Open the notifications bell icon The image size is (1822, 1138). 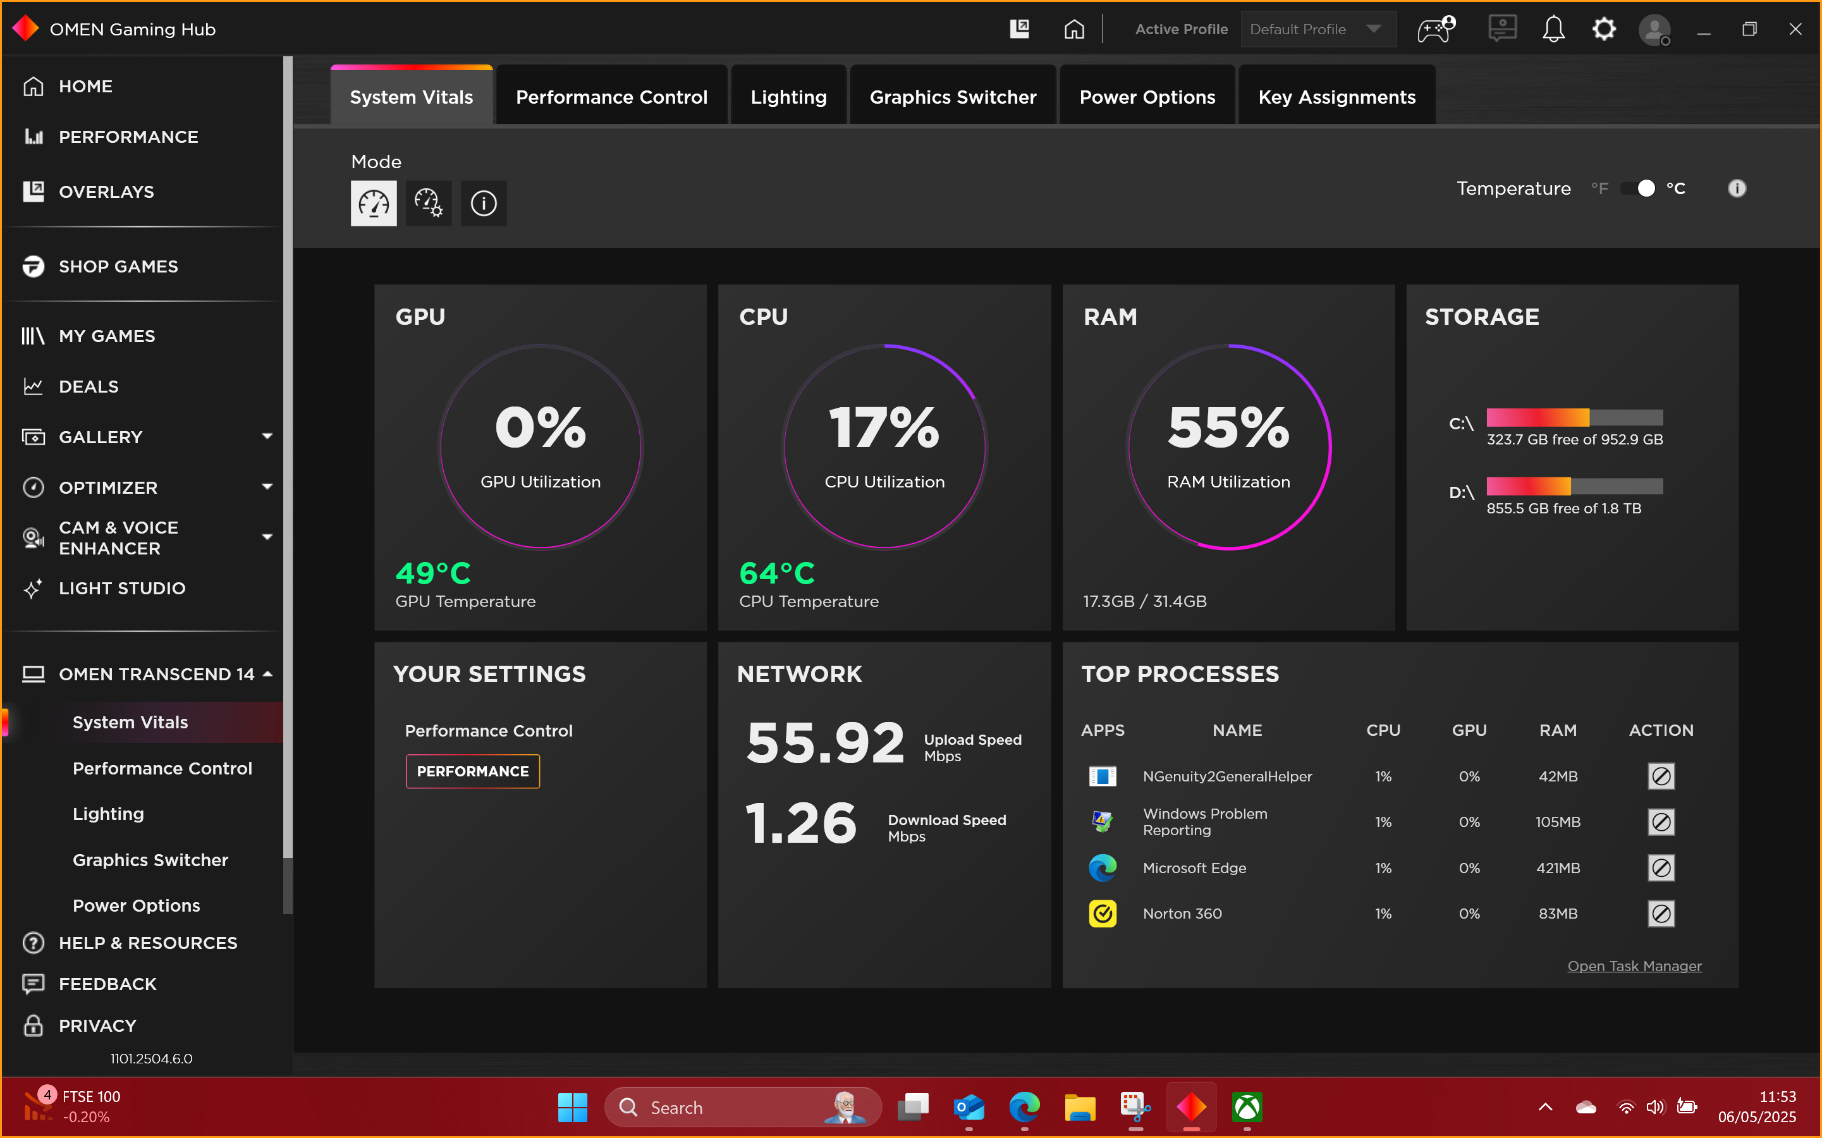pos(1553,30)
